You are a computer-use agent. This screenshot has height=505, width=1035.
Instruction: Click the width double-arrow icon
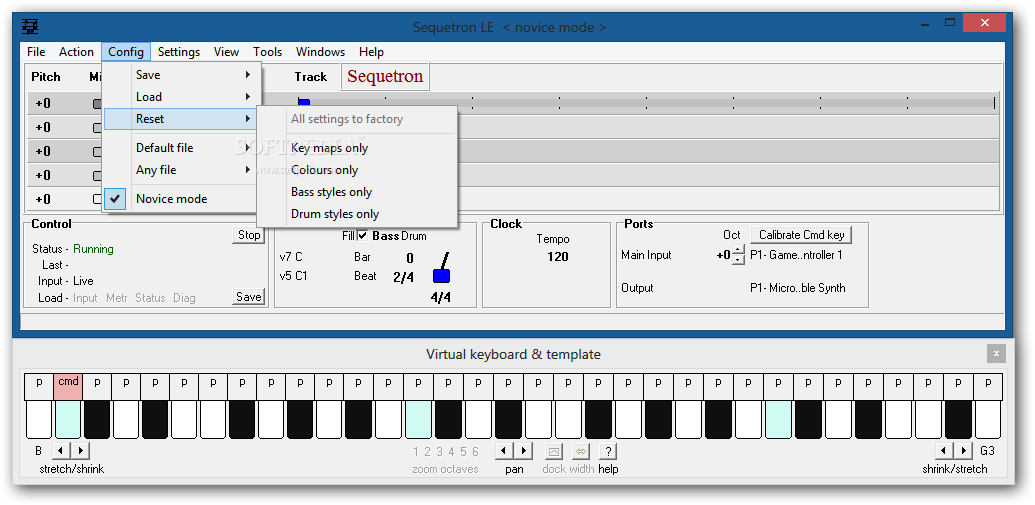click(x=581, y=452)
